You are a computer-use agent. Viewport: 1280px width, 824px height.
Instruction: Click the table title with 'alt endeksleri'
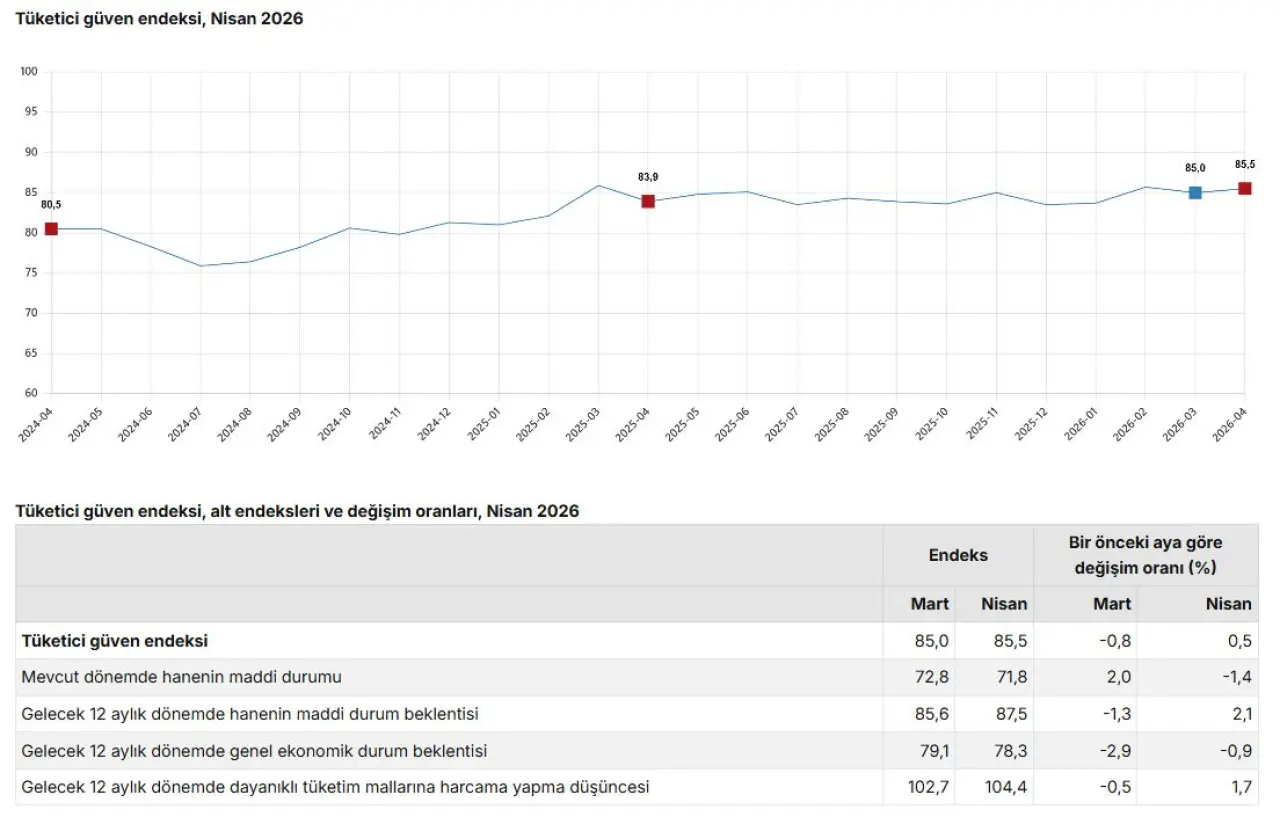click(x=297, y=511)
